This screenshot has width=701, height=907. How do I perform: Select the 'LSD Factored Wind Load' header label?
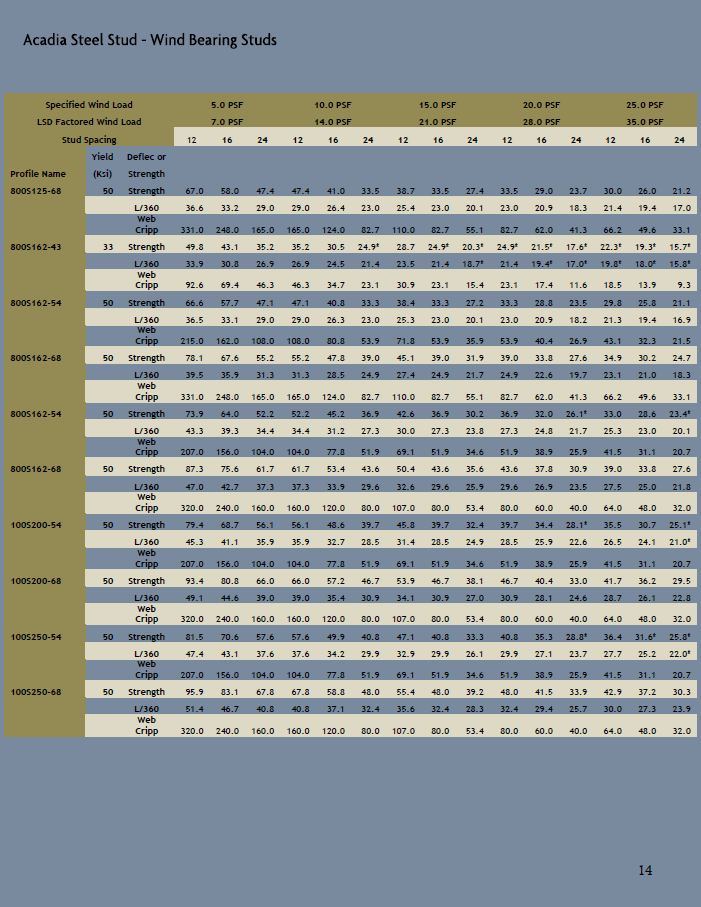coord(89,122)
